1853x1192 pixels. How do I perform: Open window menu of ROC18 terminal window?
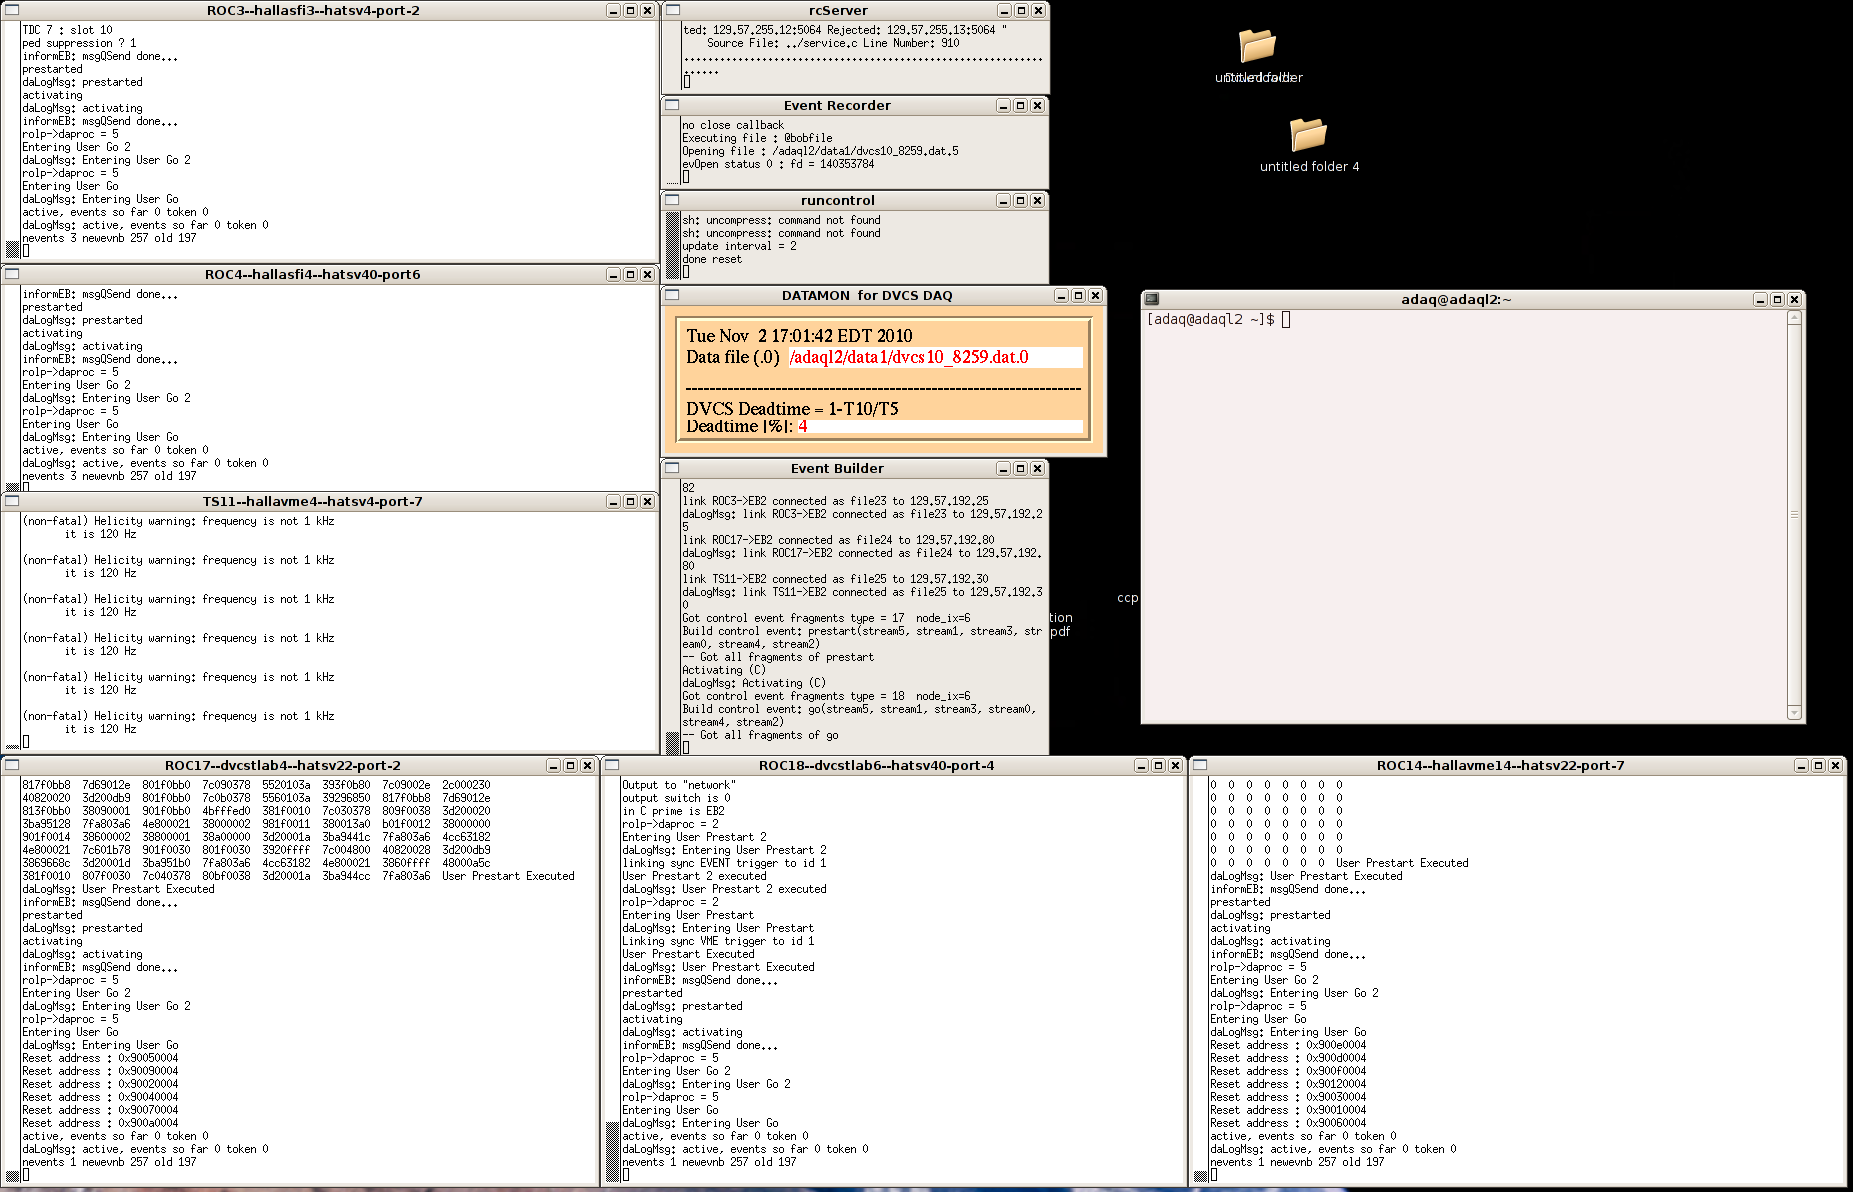pyautogui.click(x=613, y=765)
